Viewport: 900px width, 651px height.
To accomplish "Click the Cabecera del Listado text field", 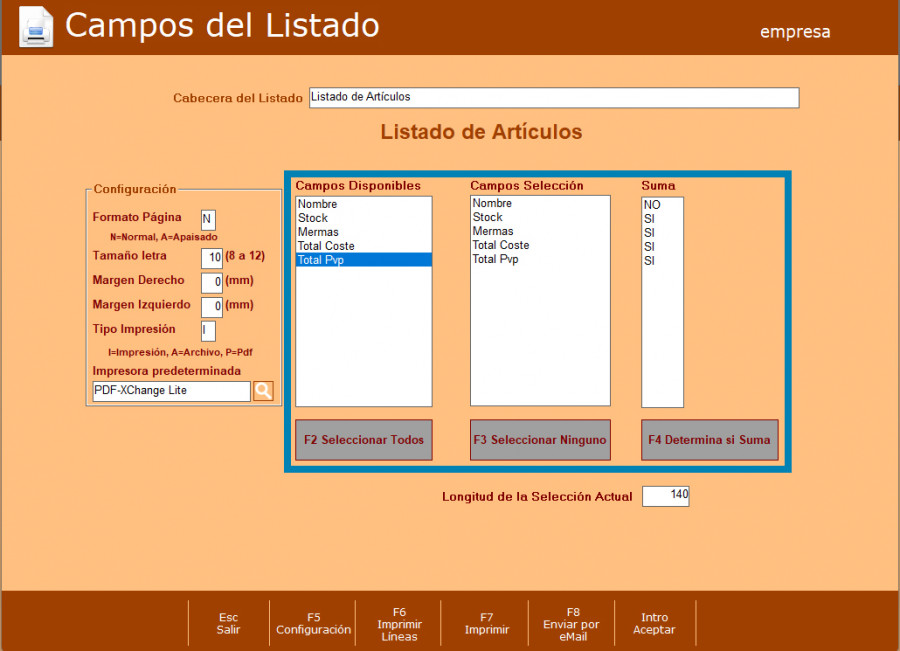I will pyautogui.click(x=554, y=98).
